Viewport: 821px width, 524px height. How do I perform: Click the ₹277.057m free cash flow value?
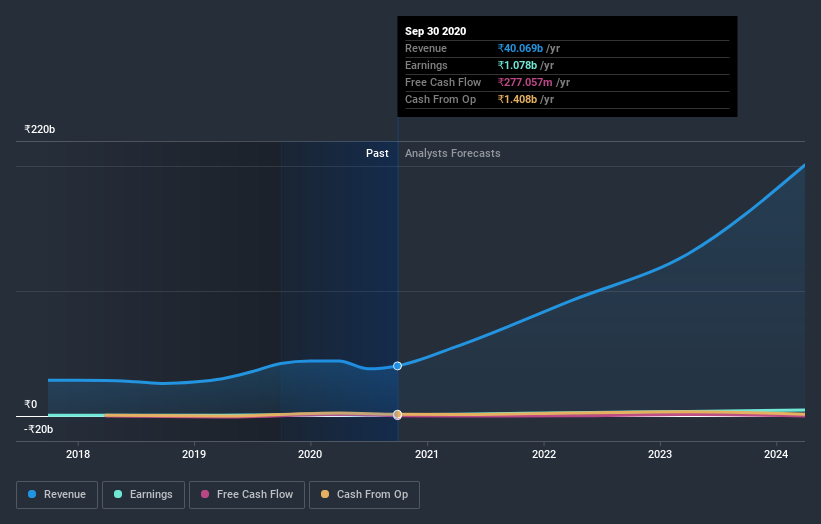pos(525,82)
